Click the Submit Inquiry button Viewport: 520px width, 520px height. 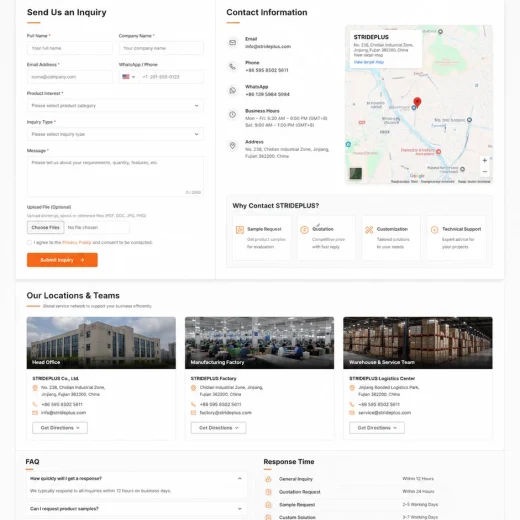pyautogui.click(x=62, y=260)
